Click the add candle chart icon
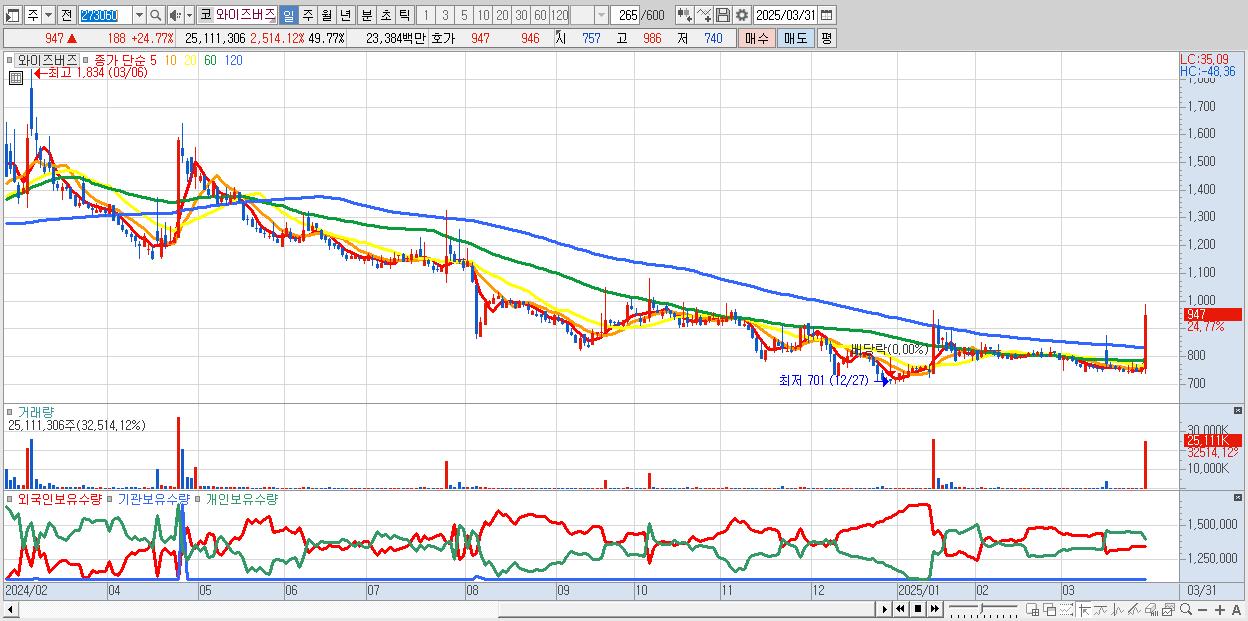 coord(684,15)
